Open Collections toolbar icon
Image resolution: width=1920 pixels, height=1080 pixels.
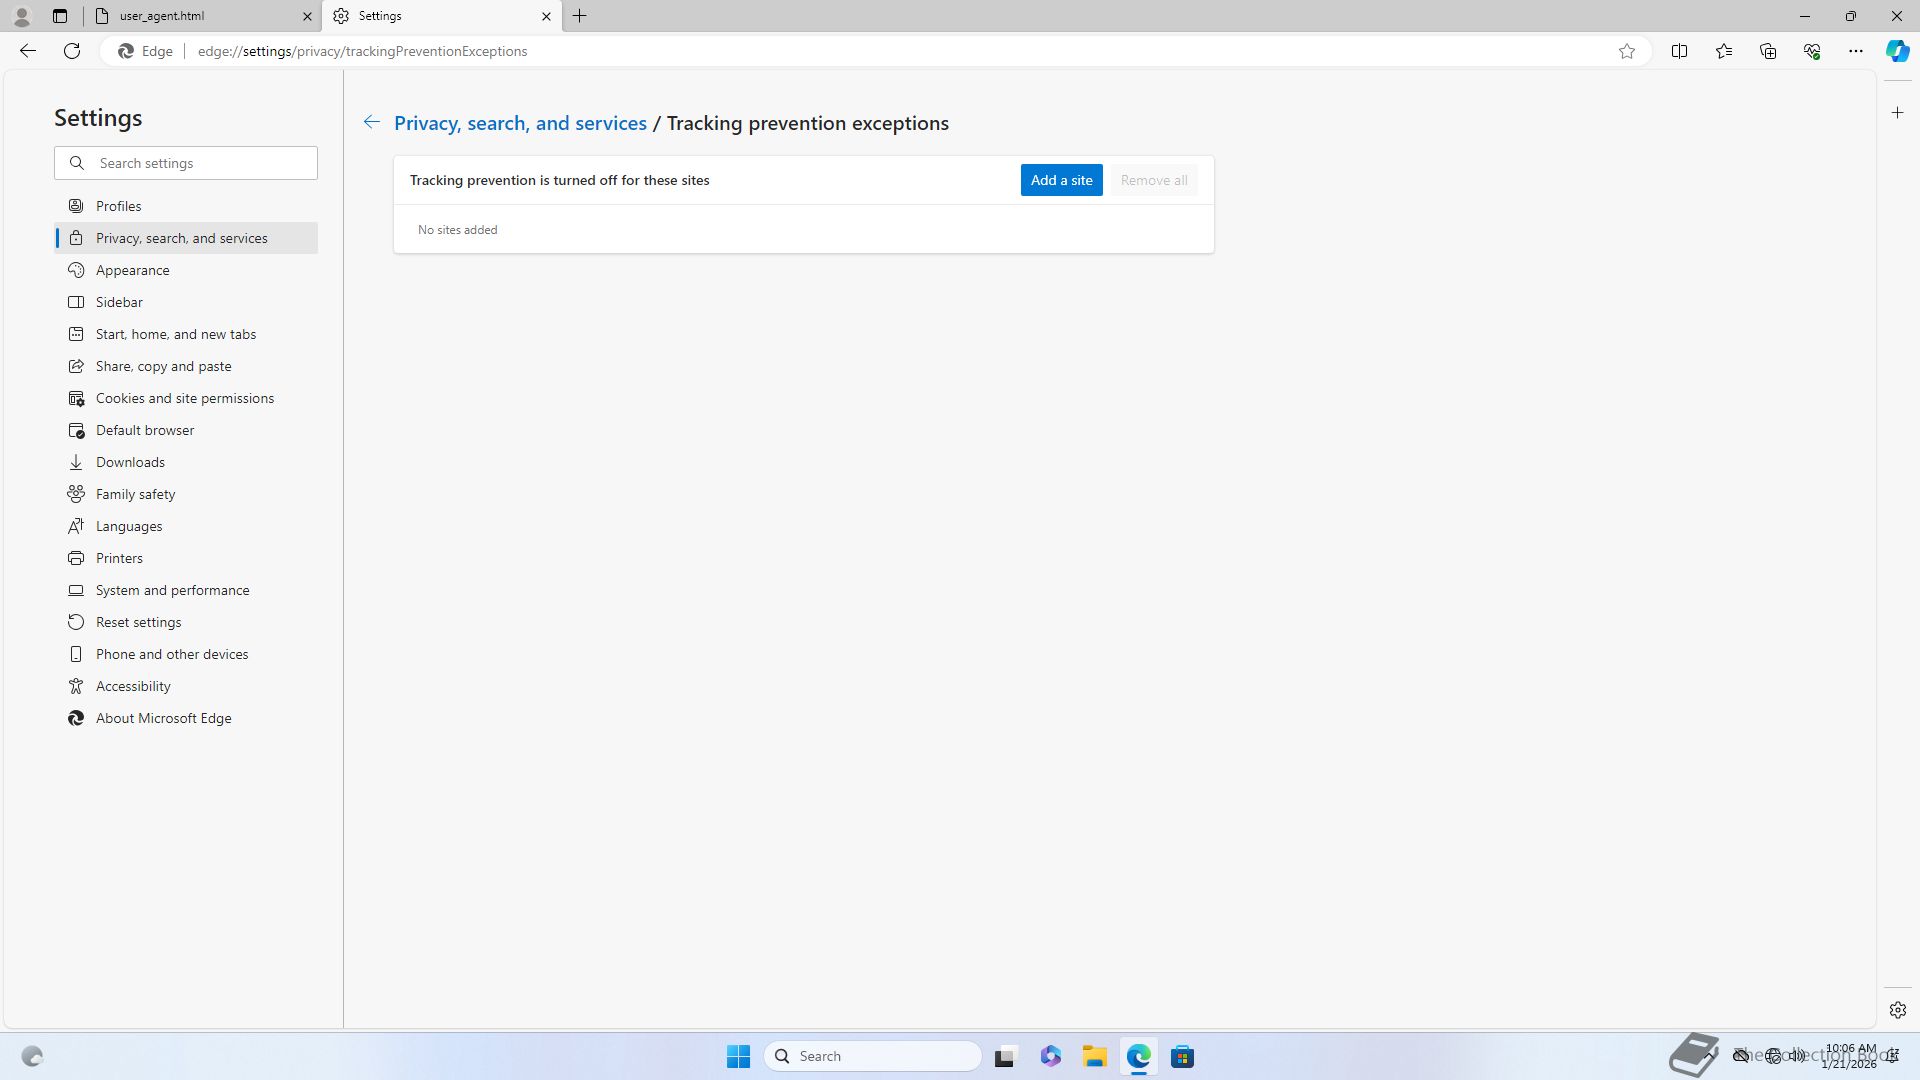[1767, 51]
